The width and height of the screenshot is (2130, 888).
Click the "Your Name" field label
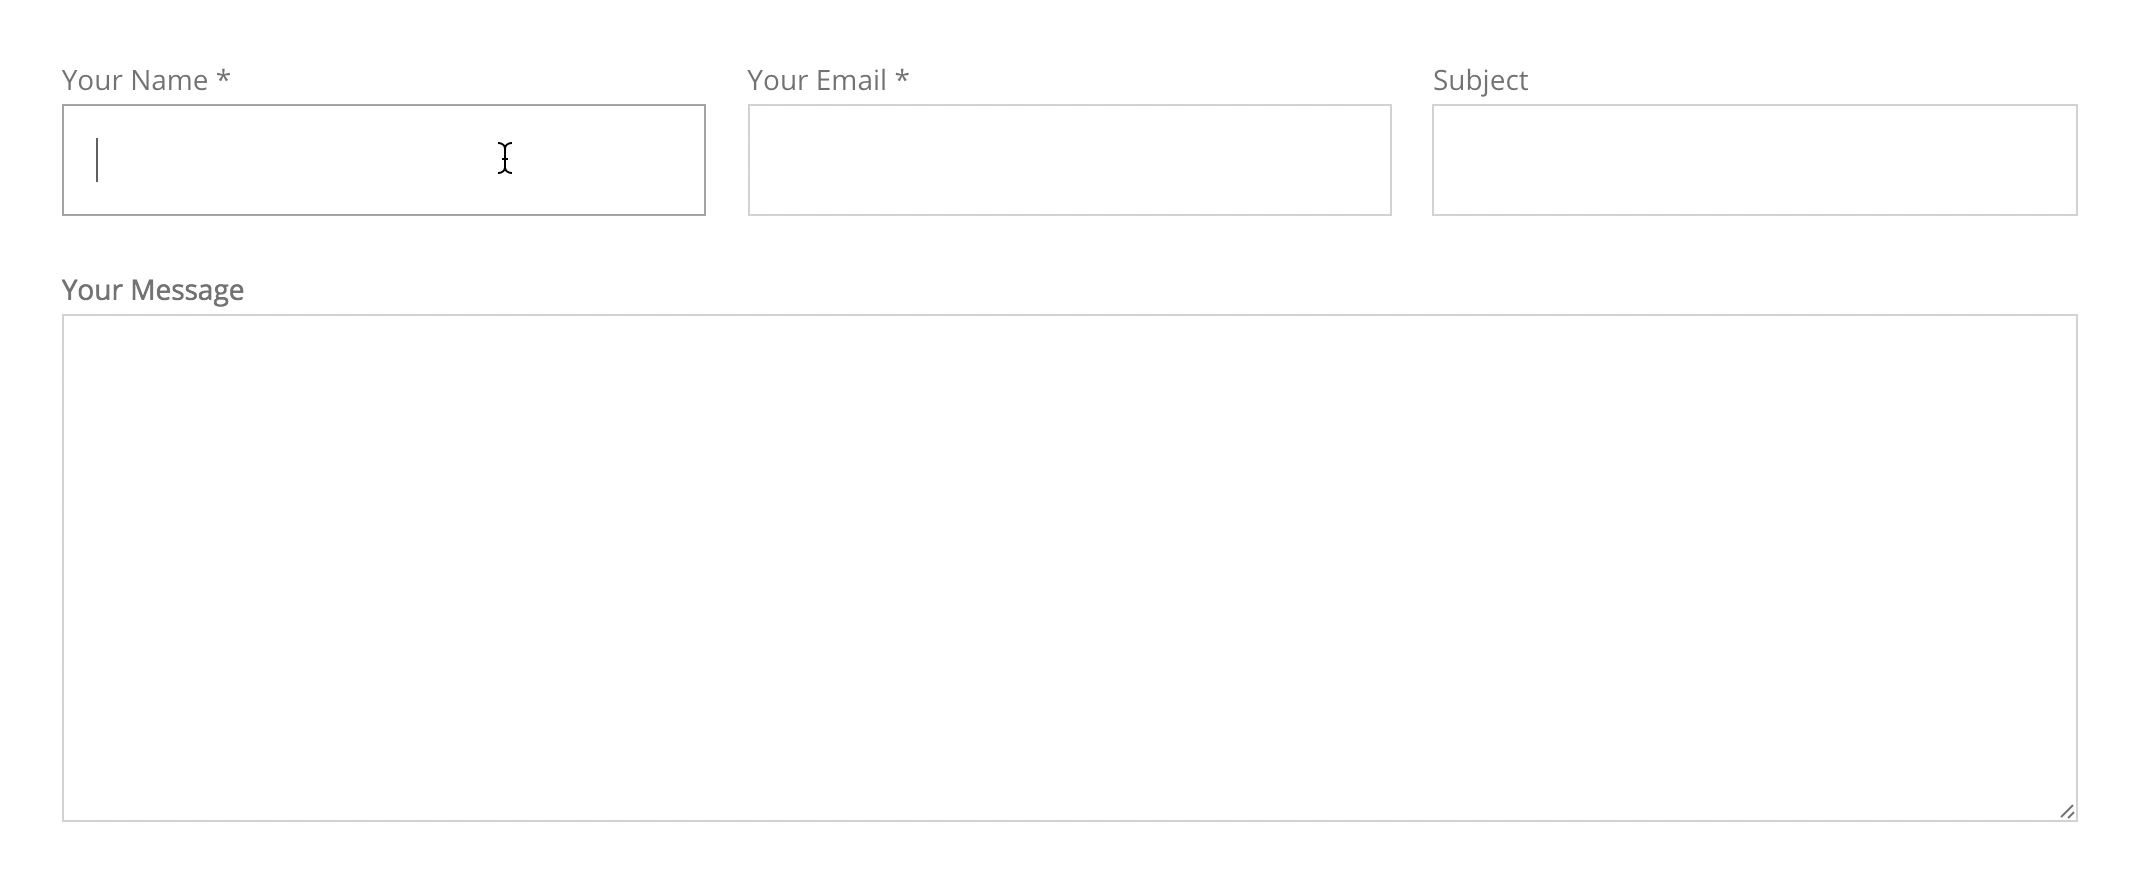click(135, 80)
